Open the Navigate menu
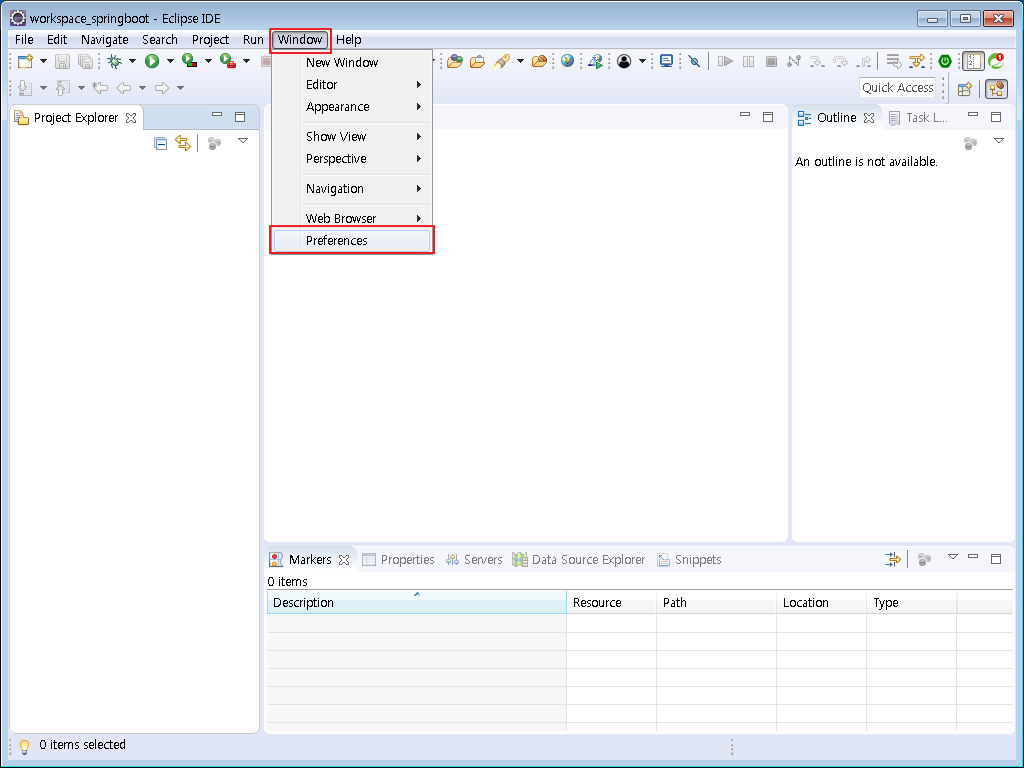The width and height of the screenshot is (1024, 768). click(x=104, y=40)
